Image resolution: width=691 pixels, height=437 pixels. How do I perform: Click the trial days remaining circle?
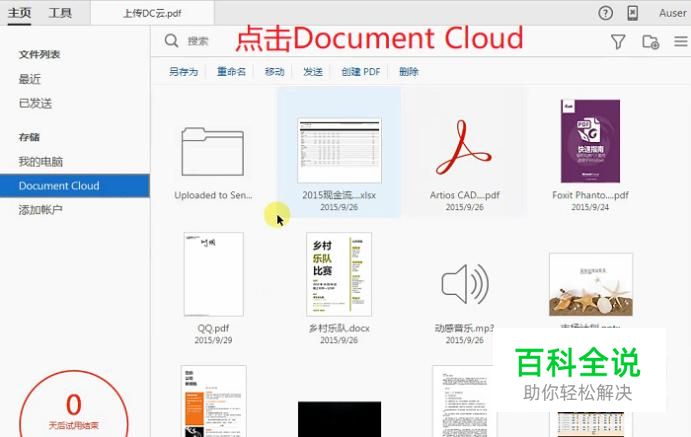(74, 405)
